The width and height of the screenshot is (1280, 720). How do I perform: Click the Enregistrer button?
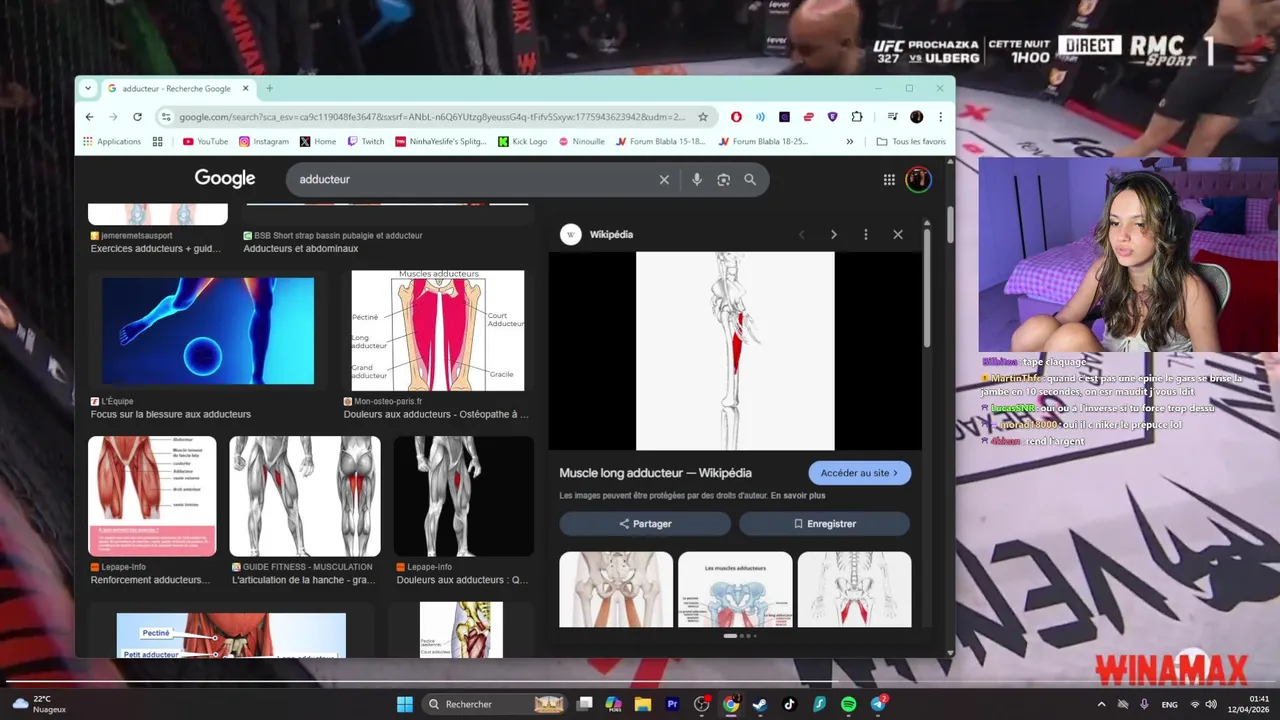pyautogui.click(x=825, y=524)
